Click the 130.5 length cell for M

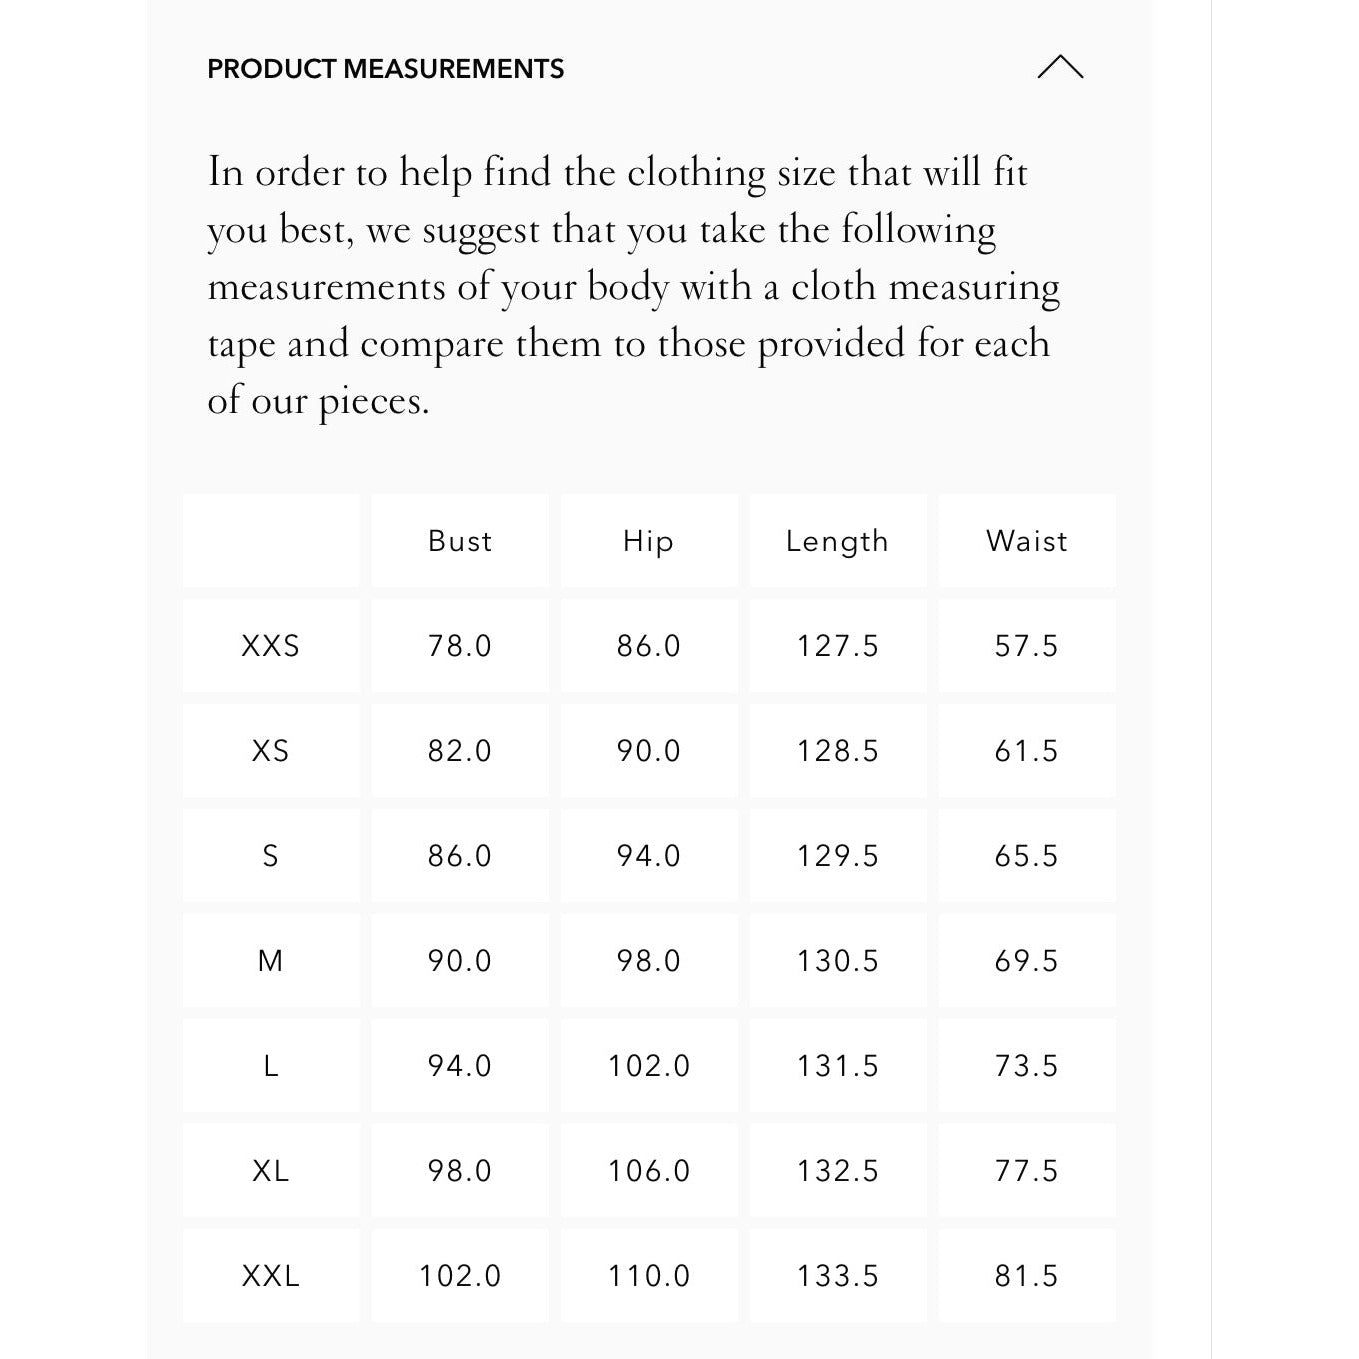[x=837, y=961]
